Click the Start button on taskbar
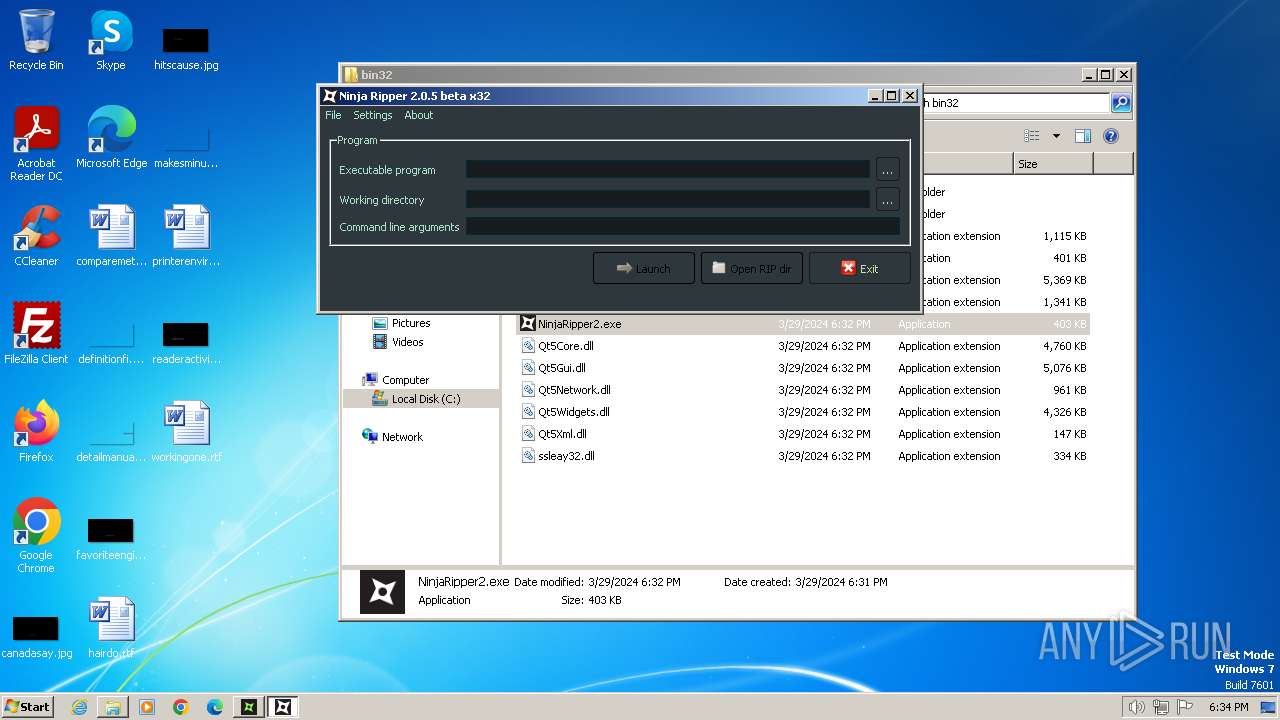 pos(27,706)
